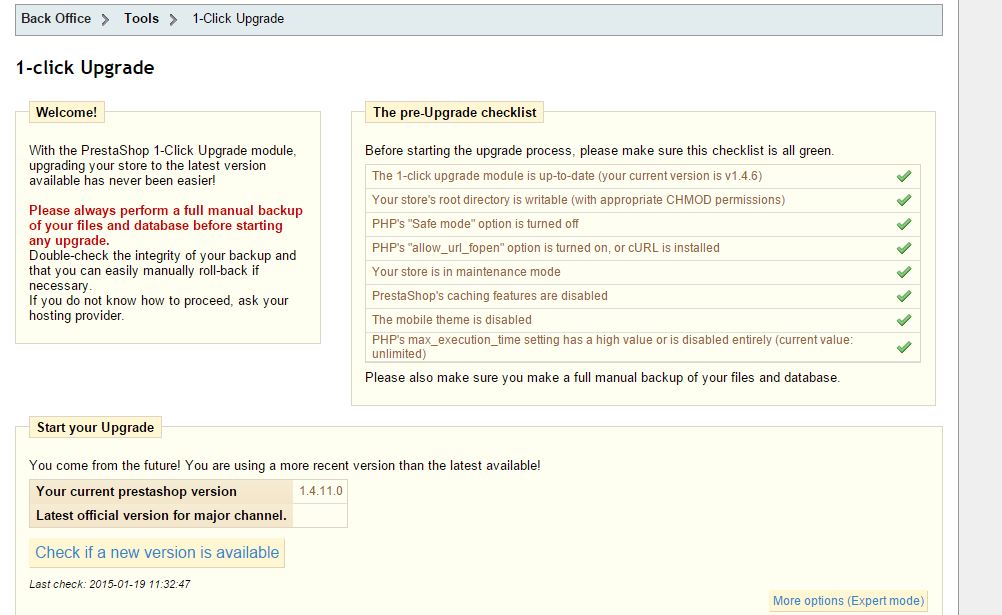Click "Check if a new version is available"

[x=157, y=552]
